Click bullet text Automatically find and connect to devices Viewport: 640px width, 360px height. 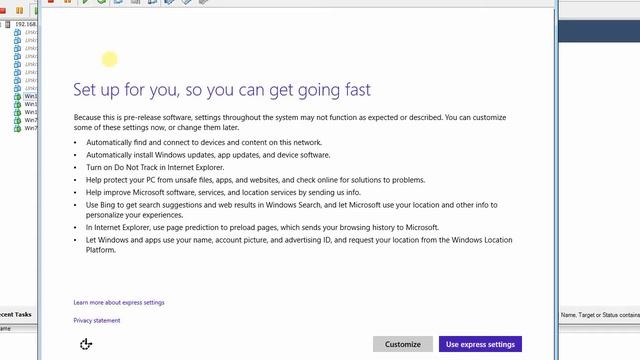(204, 142)
